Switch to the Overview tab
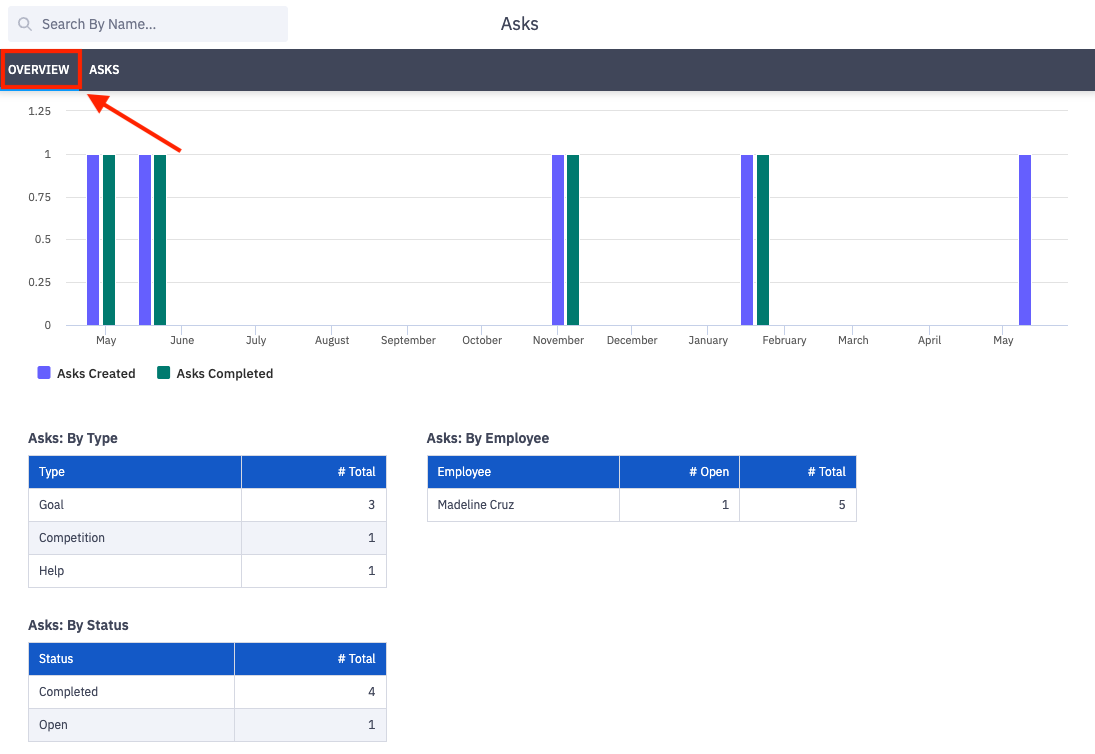 click(39, 70)
